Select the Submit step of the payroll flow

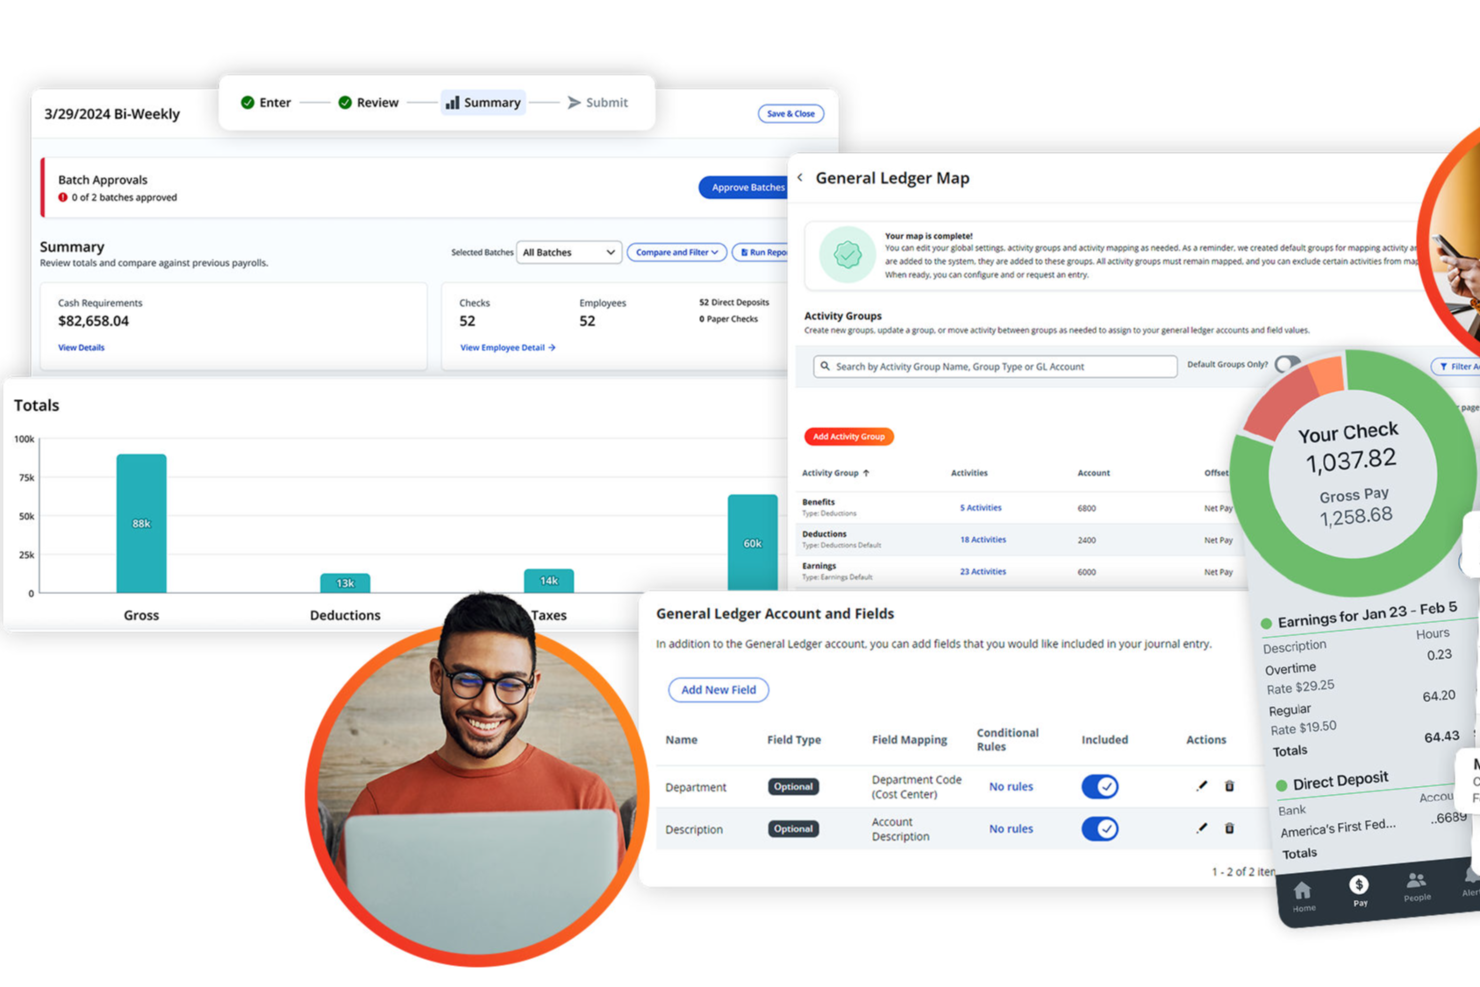tap(598, 102)
